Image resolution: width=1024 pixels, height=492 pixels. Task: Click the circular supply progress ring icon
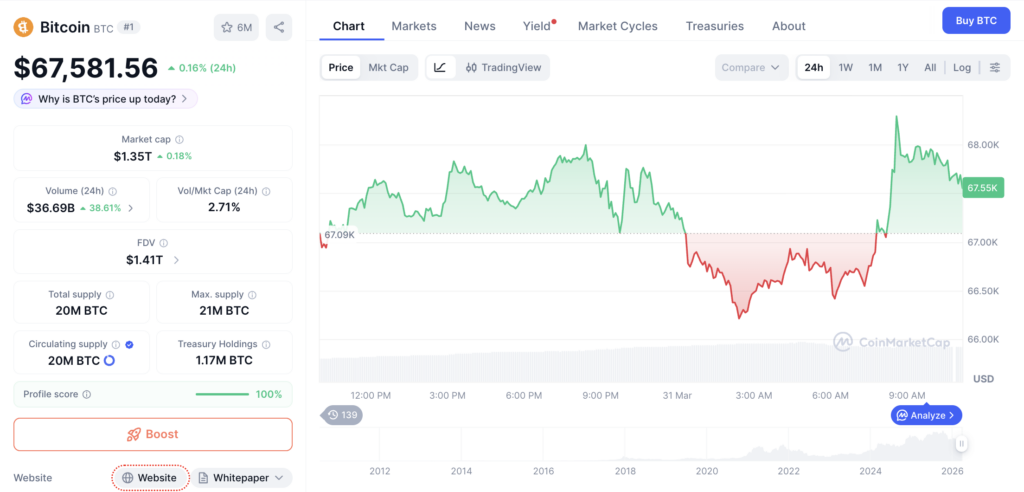(109, 361)
